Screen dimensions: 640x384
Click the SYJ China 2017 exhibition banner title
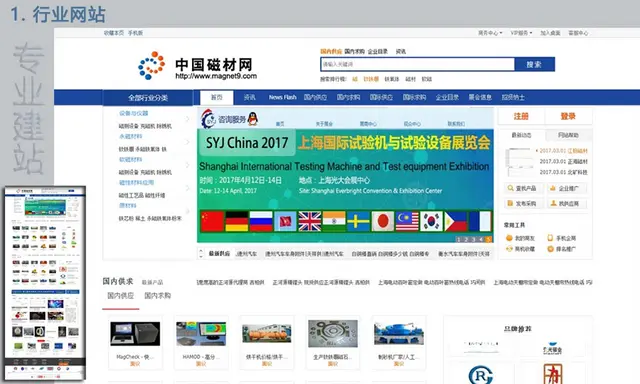click(x=247, y=142)
